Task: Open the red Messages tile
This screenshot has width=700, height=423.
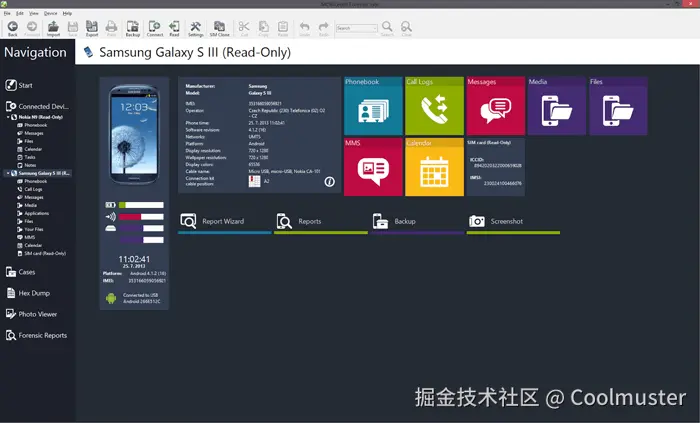Action: coord(496,106)
